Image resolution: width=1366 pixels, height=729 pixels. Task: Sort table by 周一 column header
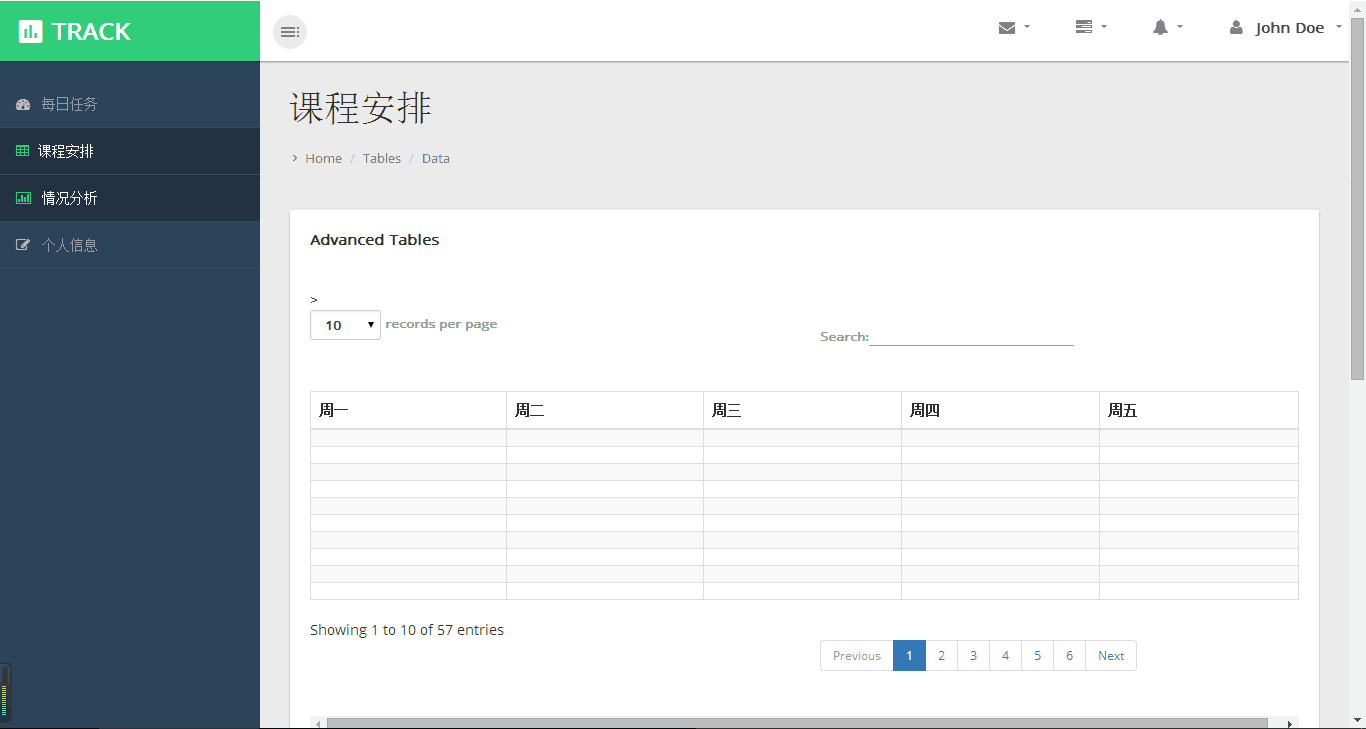click(408, 410)
